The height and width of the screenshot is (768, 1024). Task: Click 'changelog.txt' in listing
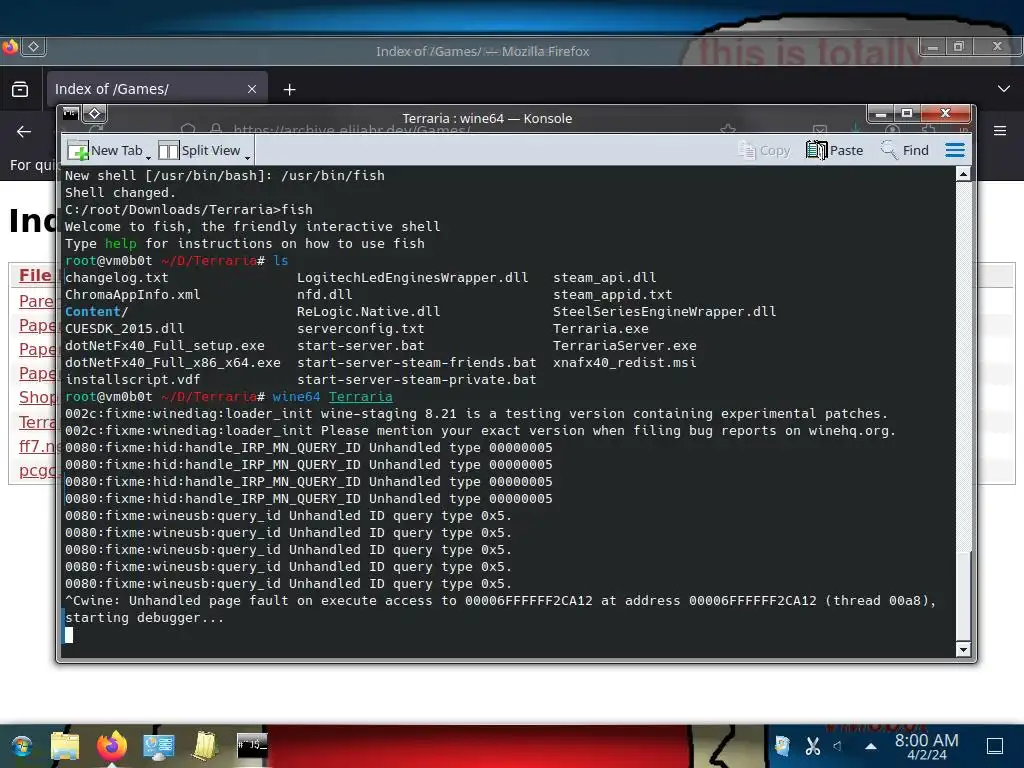(117, 278)
